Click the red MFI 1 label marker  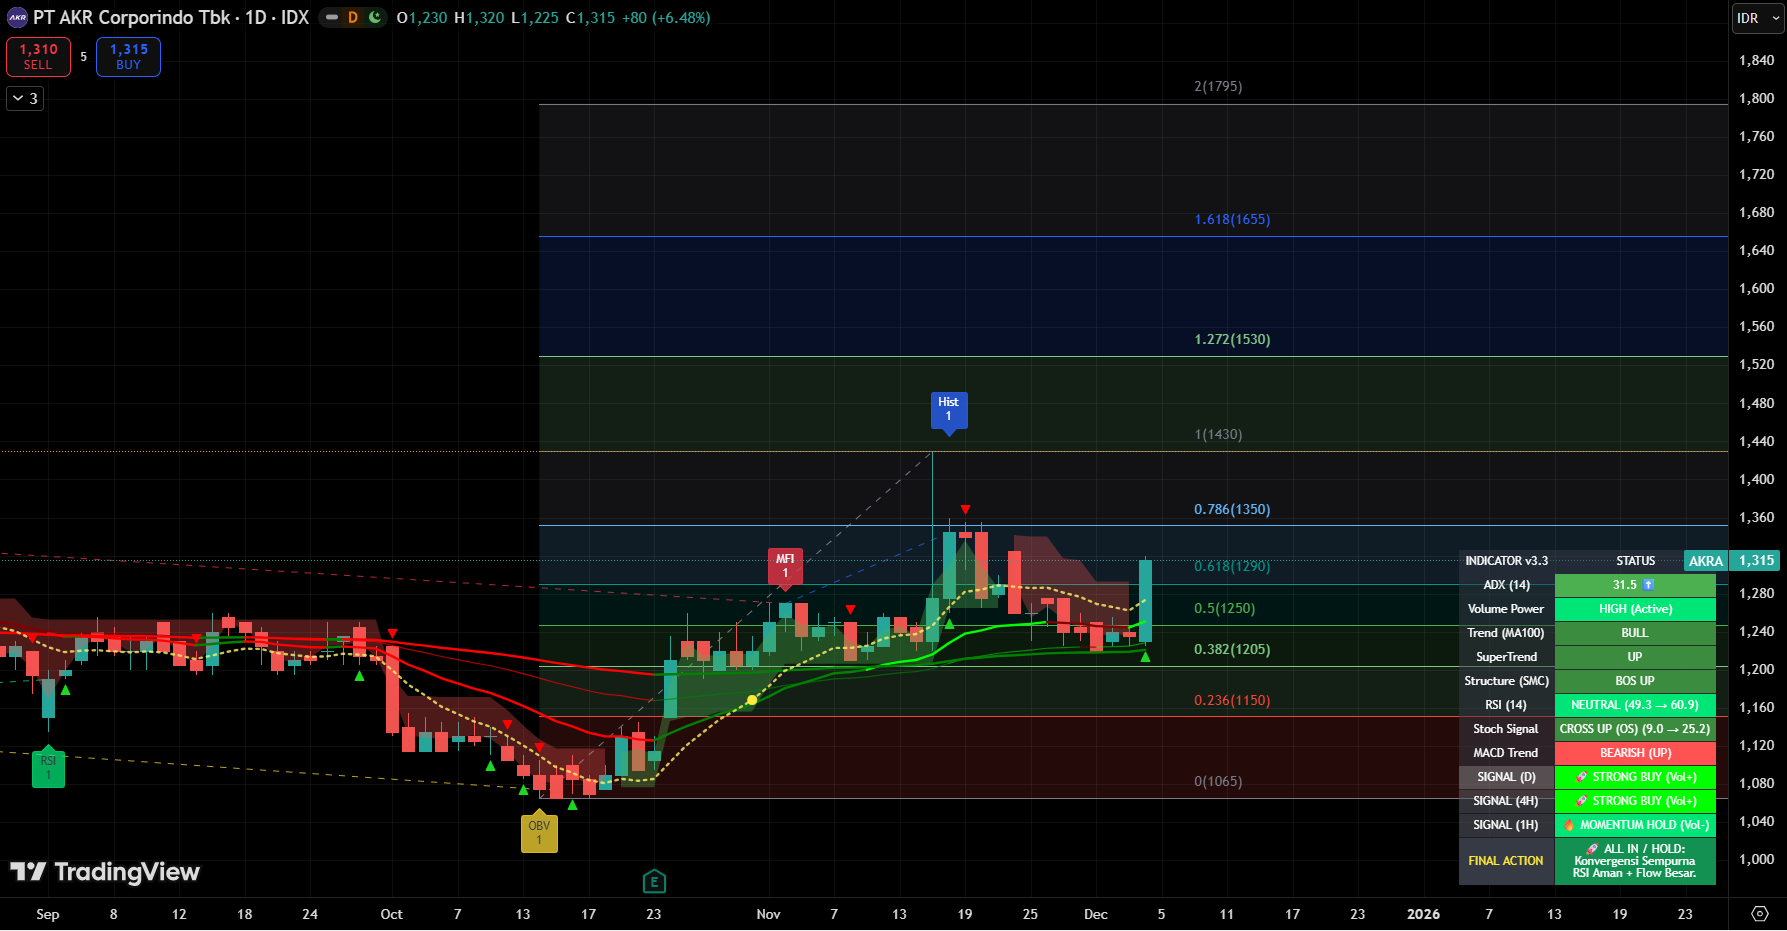point(785,567)
